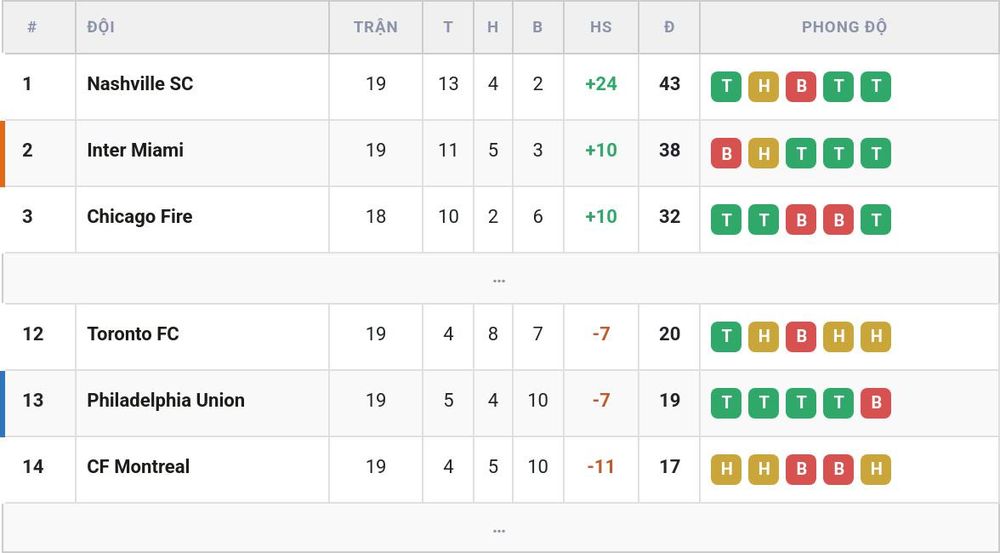Click Philadelphia Union's red B form badge
The width and height of the screenshot is (1000, 553).
click(876, 403)
